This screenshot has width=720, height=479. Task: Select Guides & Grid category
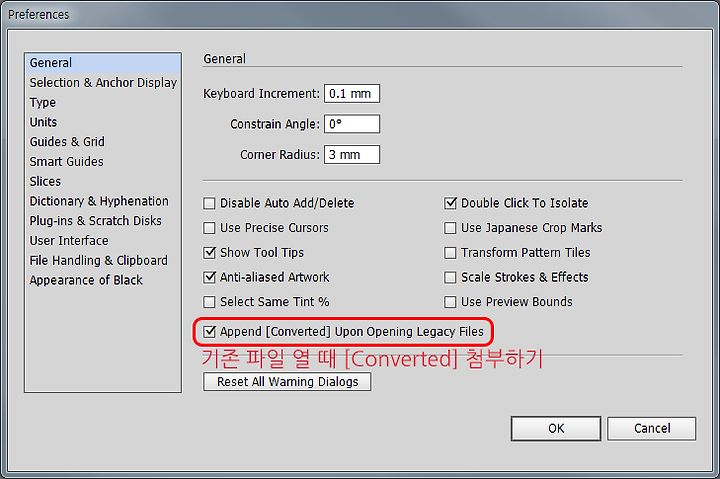103,142
